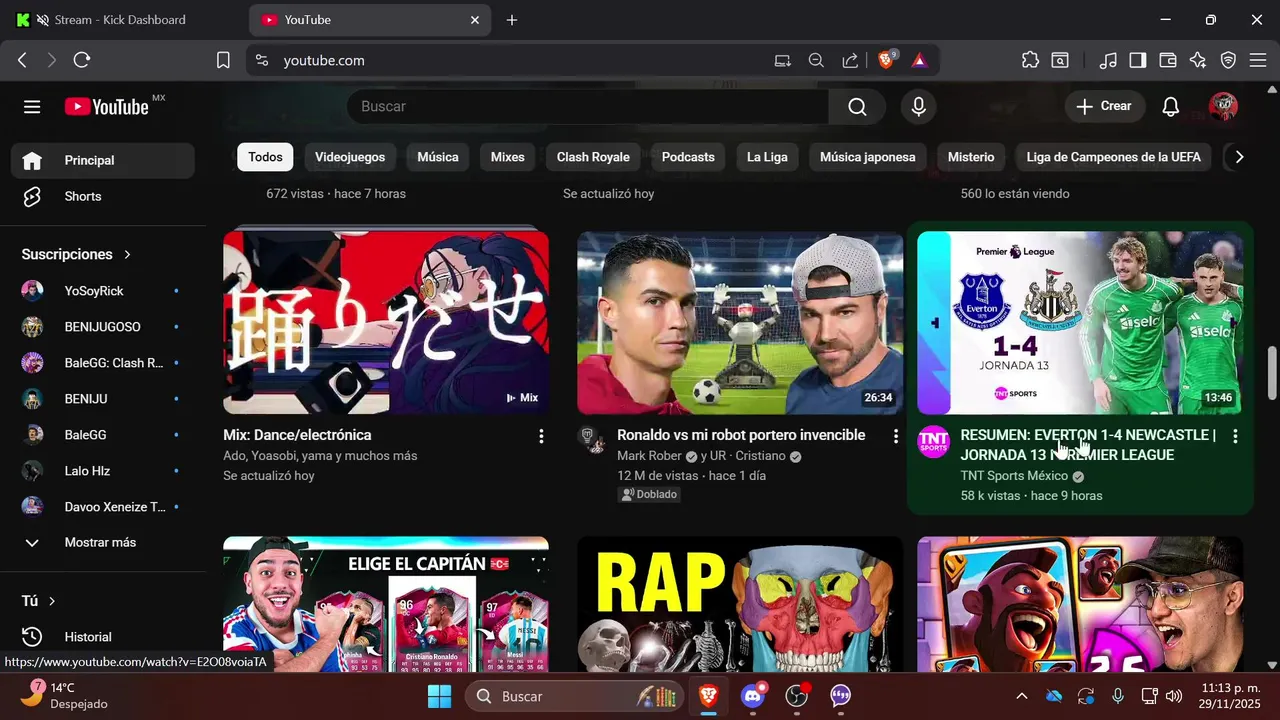Screen dimensions: 1280x720
Task: Expand the Tú section
Action: pyautogui.click(x=39, y=601)
